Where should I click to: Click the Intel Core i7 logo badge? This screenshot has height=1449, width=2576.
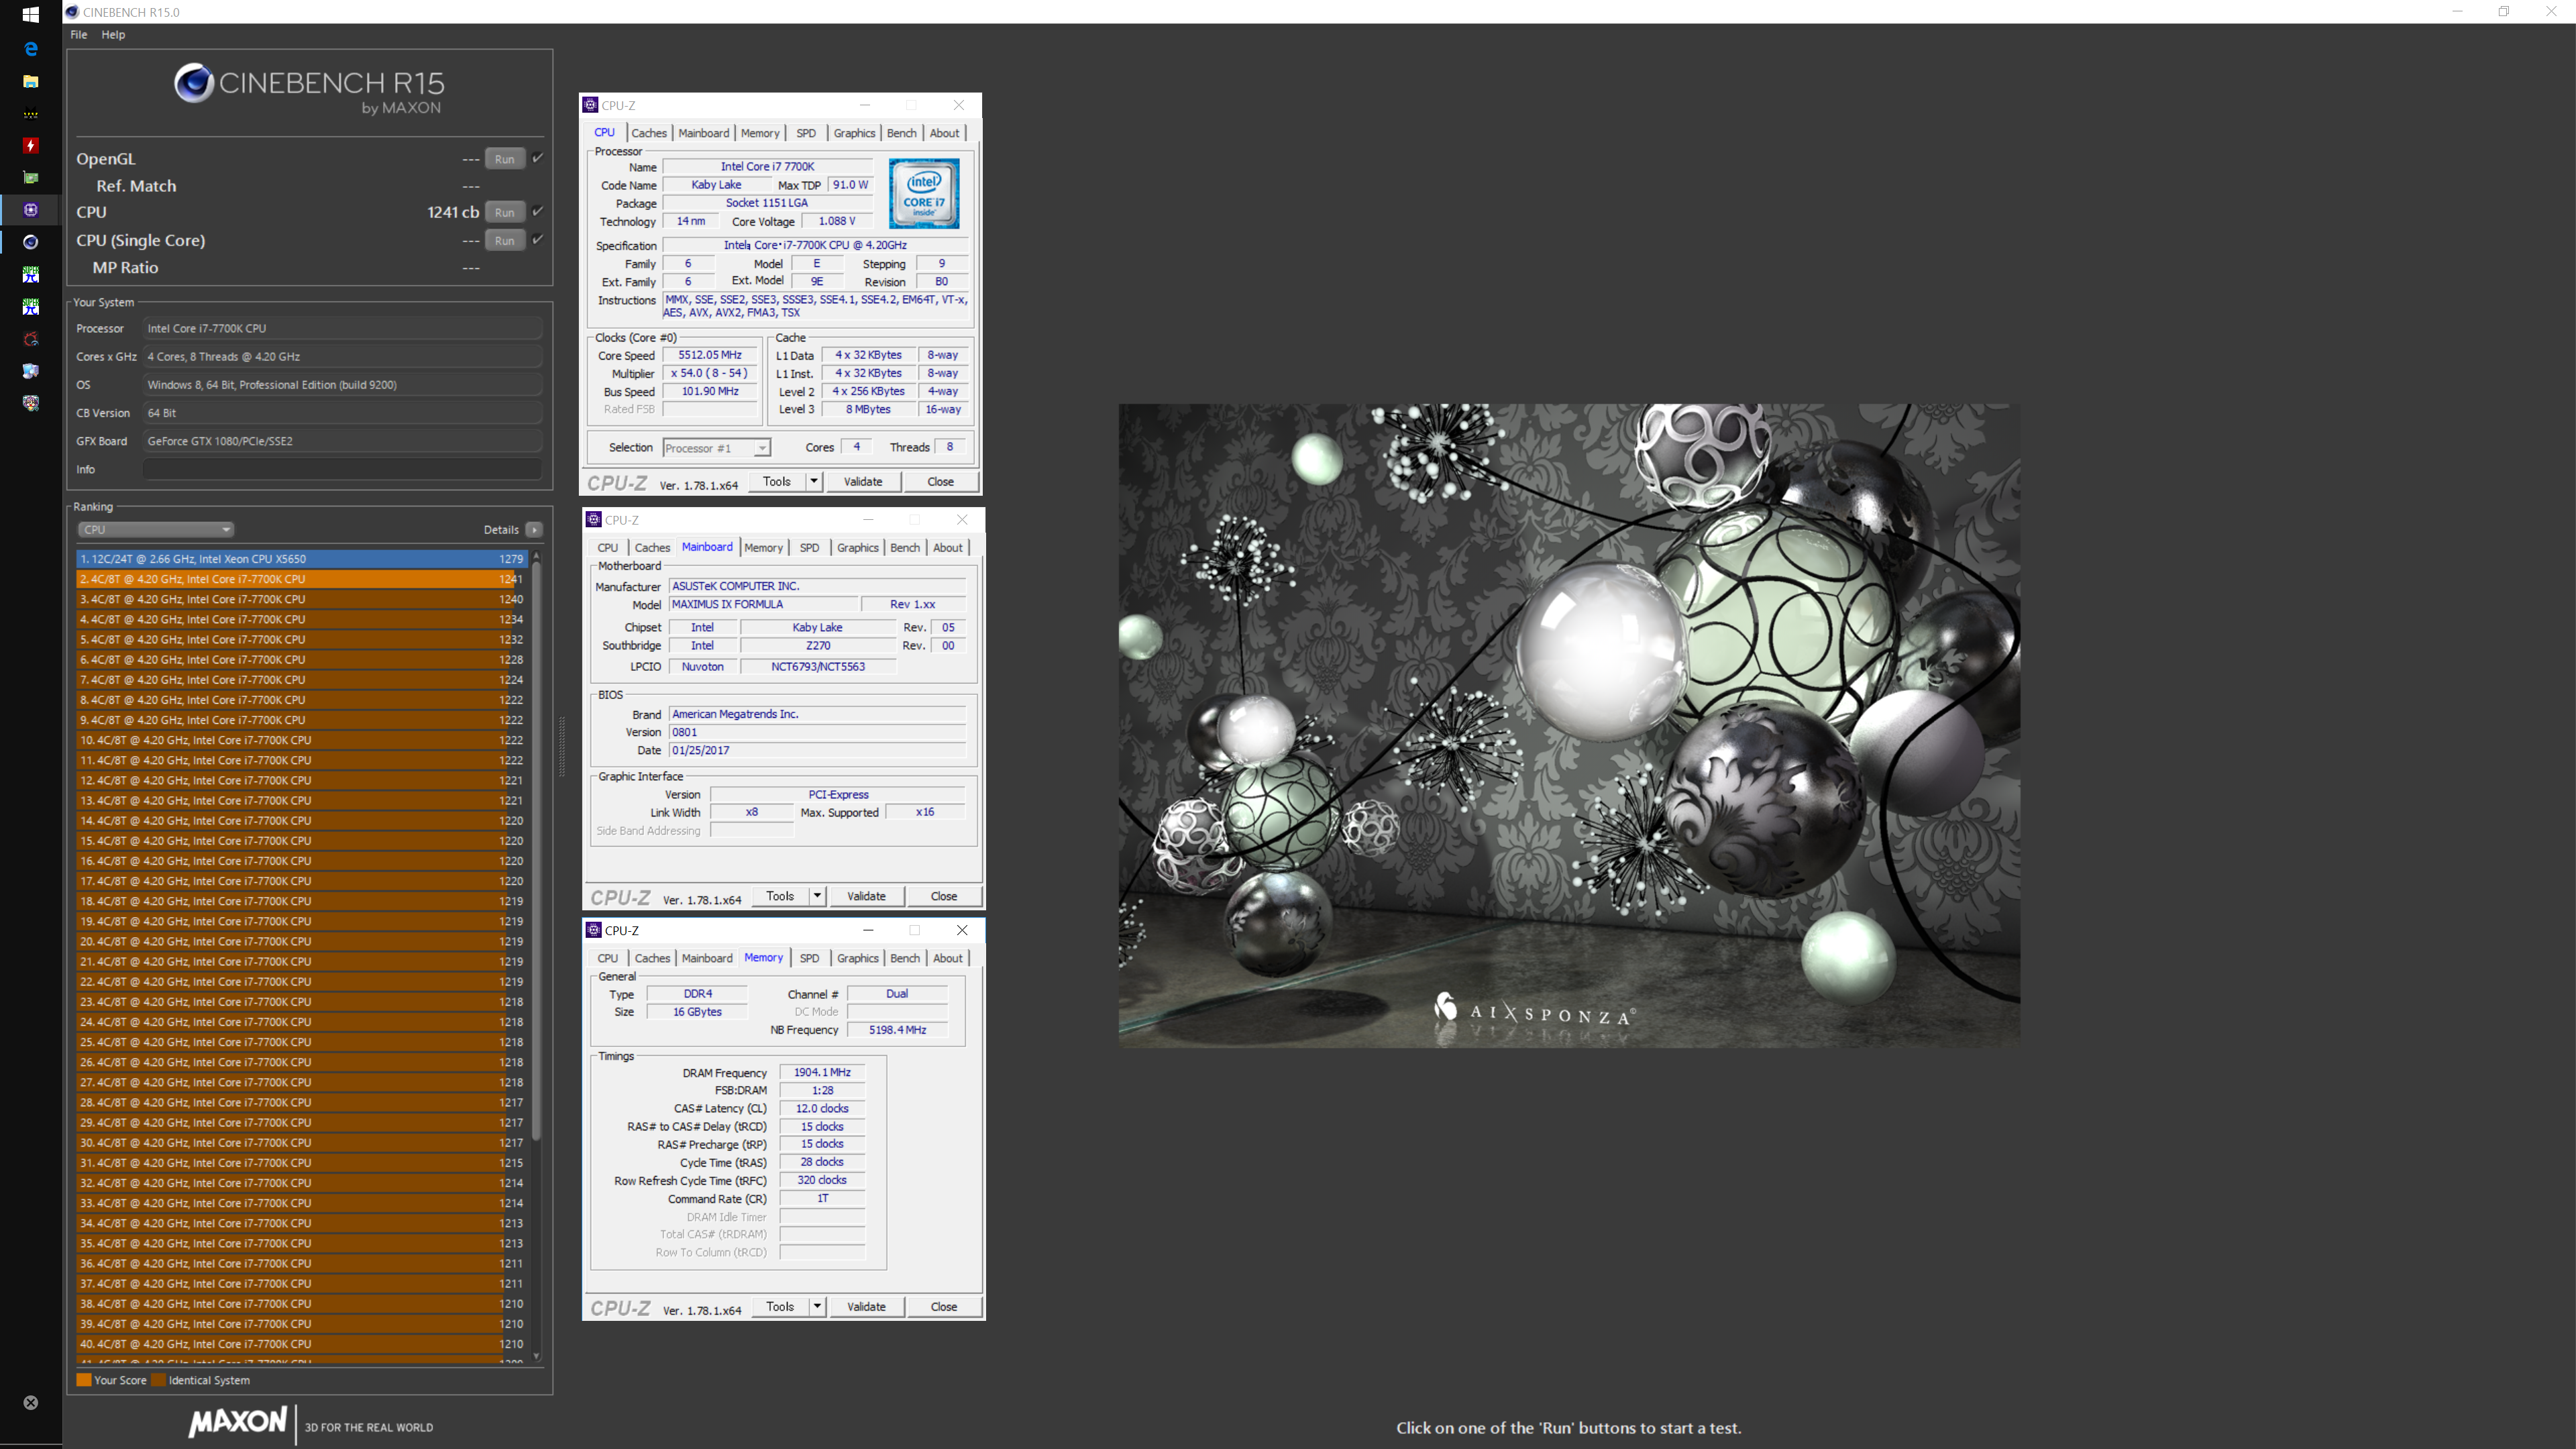pos(924,193)
